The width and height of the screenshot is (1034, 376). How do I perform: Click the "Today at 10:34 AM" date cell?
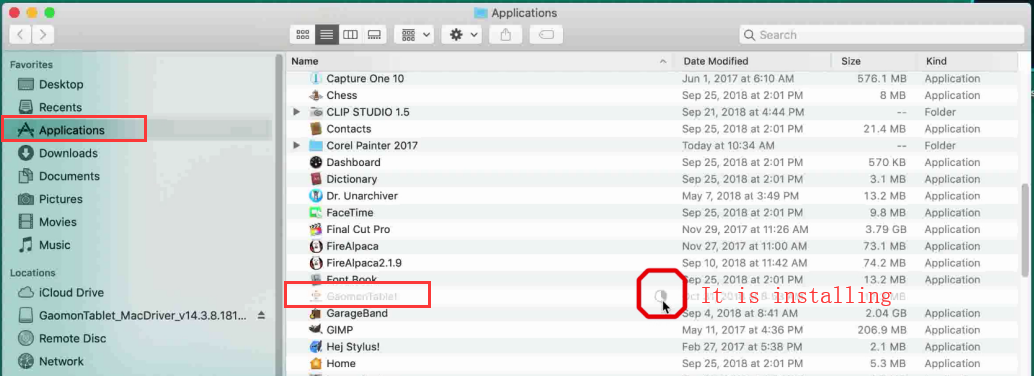[x=729, y=145]
